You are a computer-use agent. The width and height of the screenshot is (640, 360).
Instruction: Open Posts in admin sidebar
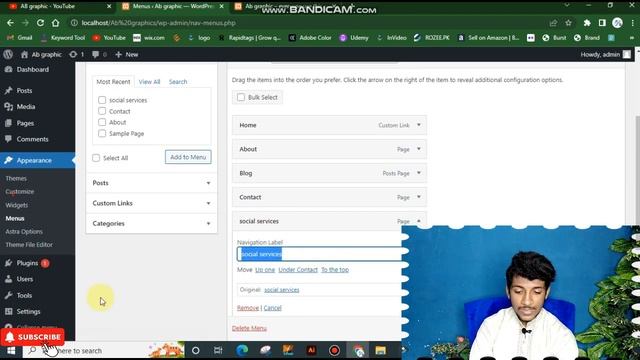[x=24, y=91]
